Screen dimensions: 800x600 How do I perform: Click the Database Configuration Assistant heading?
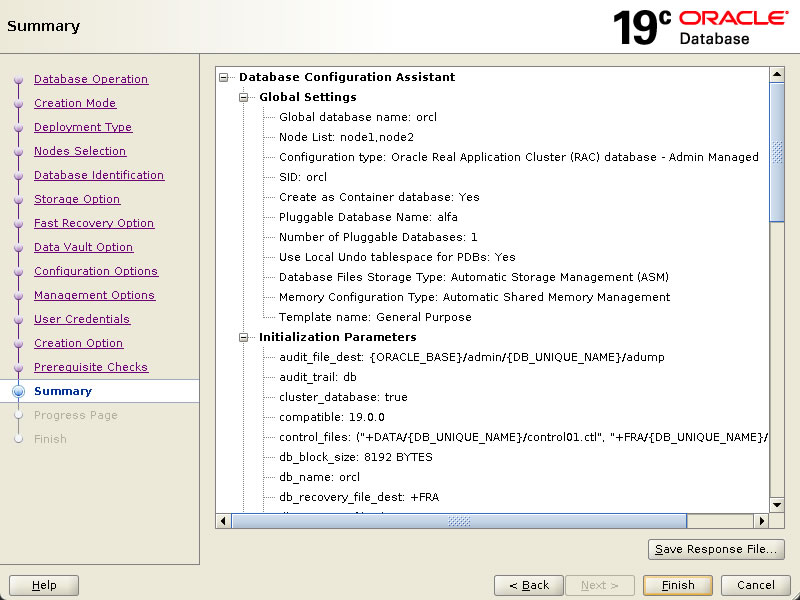click(347, 77)
